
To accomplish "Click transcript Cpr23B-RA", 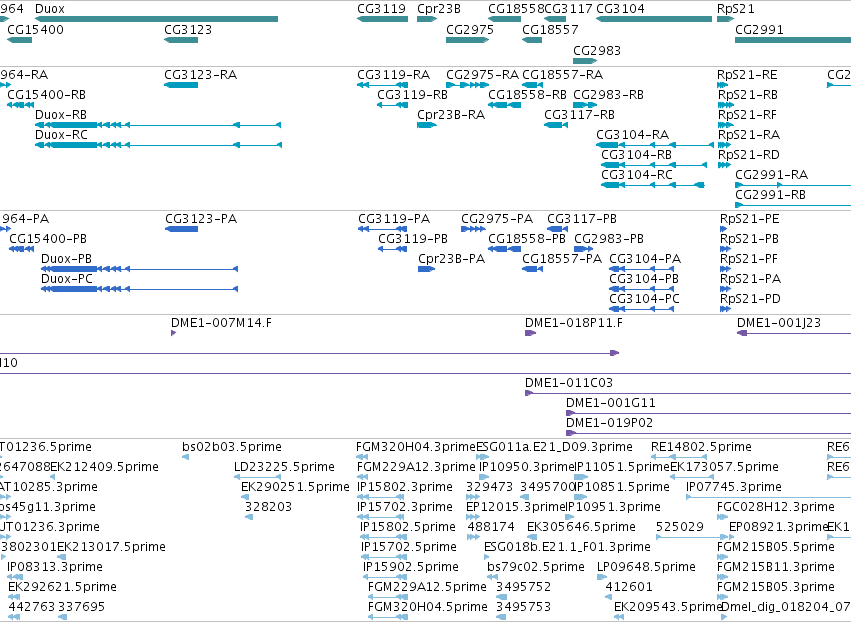I will tap(451, 115).
